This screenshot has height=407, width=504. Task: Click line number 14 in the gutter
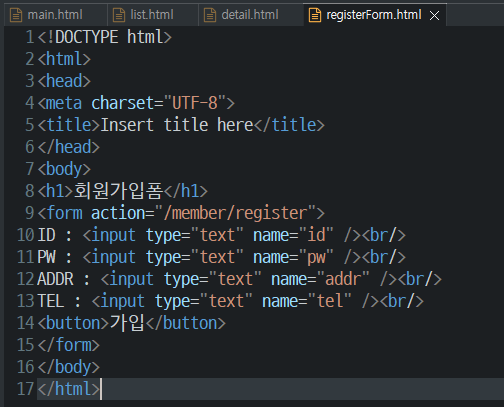click(26, 323)
